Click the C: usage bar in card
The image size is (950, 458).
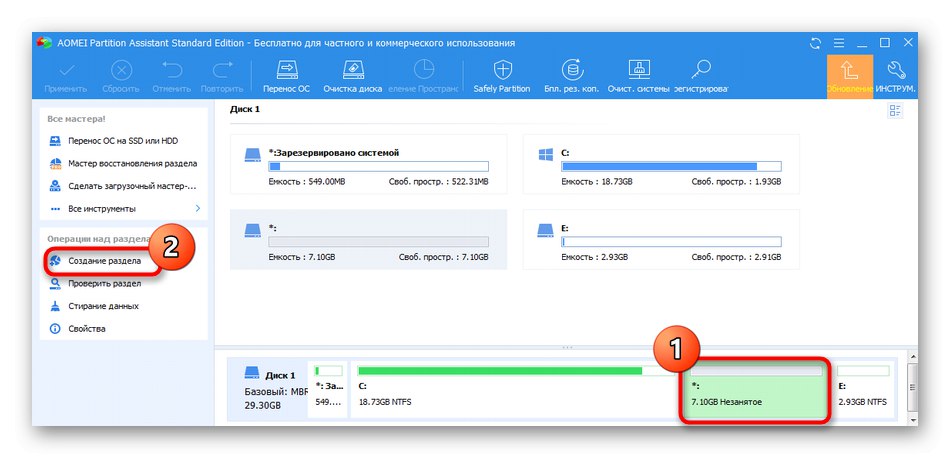(671, 166)
